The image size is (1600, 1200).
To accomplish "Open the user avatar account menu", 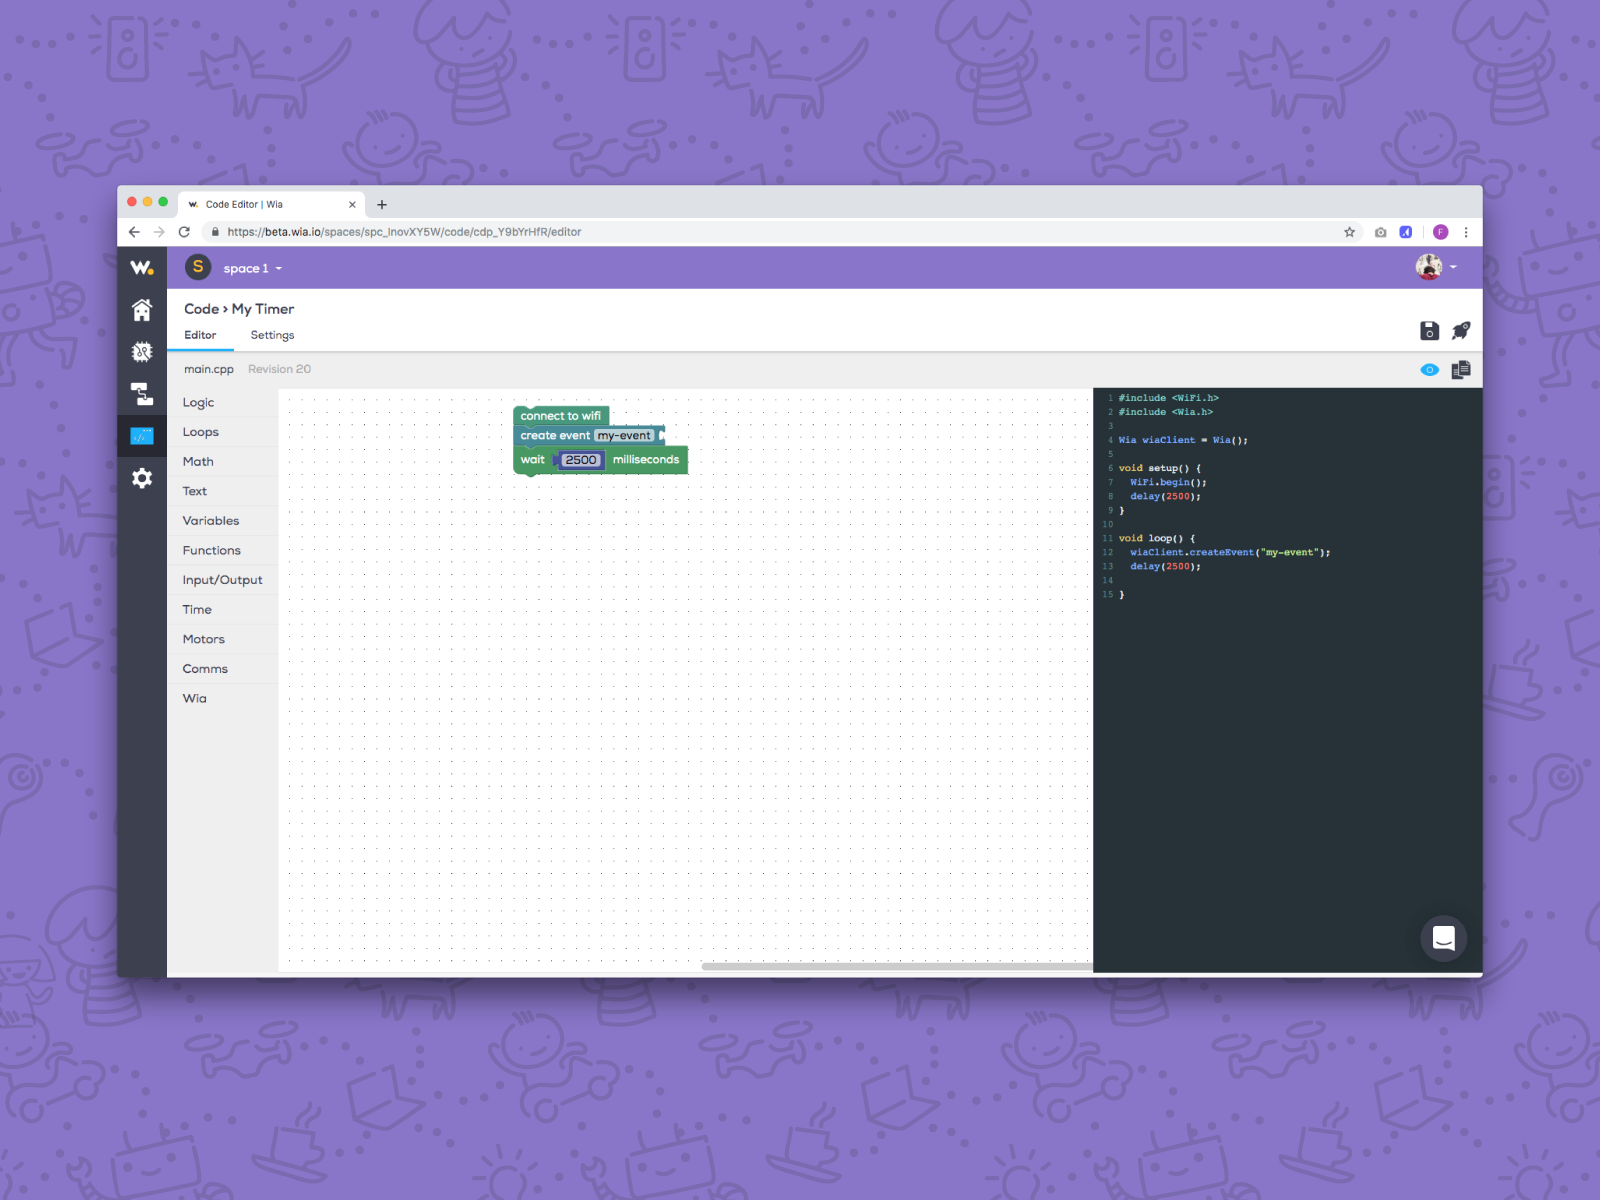I will pos(1429,267).
